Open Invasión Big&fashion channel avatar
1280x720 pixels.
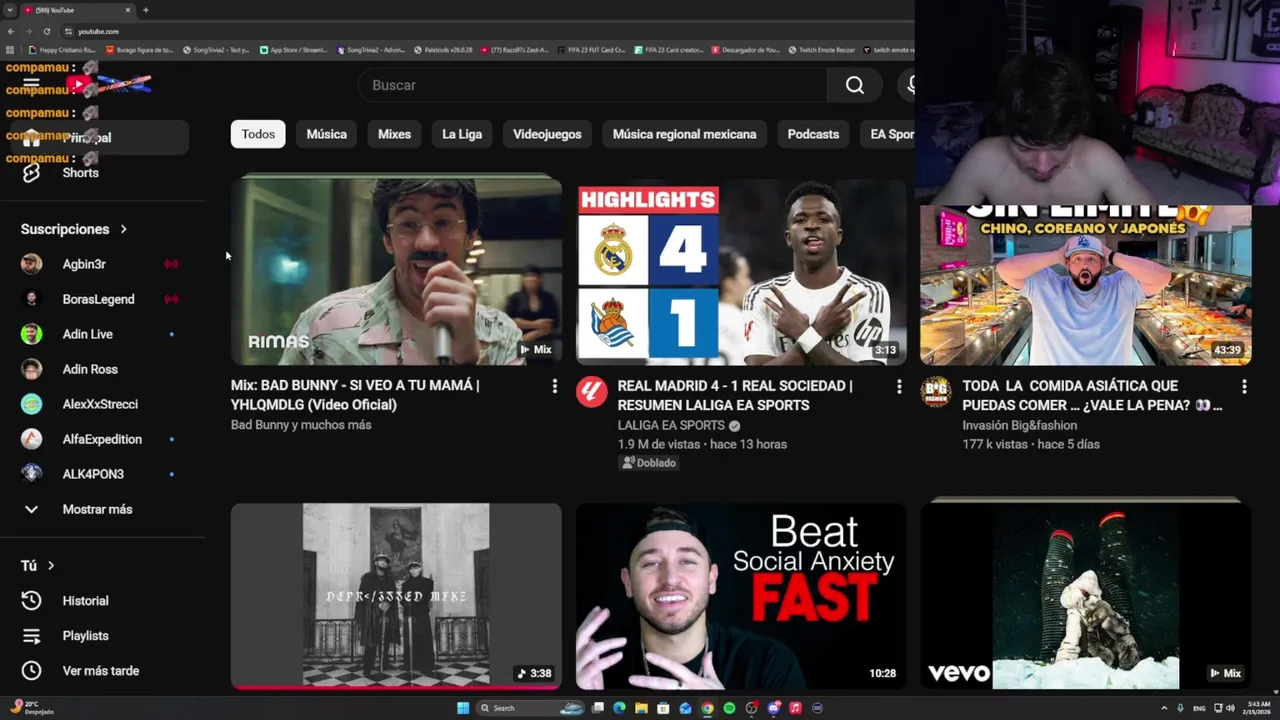tap(936, 392)
